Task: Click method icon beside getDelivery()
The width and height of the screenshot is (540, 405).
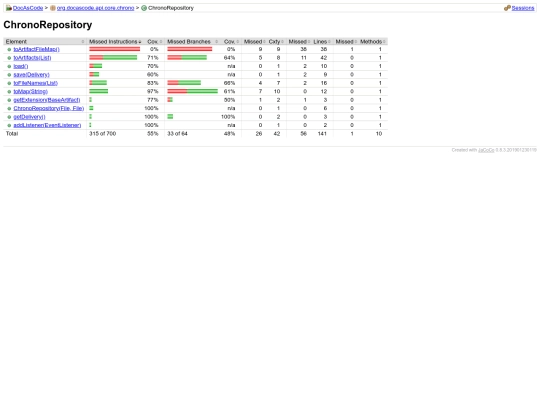Action: pyautogui.click(x=9, y=117)
